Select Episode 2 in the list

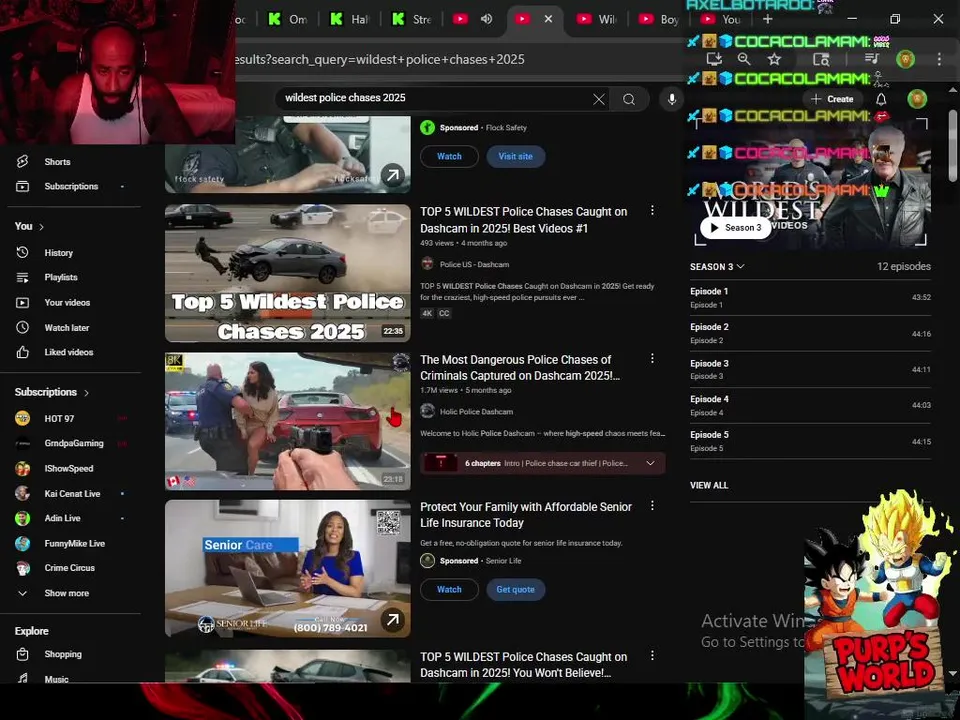pos(811,334)
